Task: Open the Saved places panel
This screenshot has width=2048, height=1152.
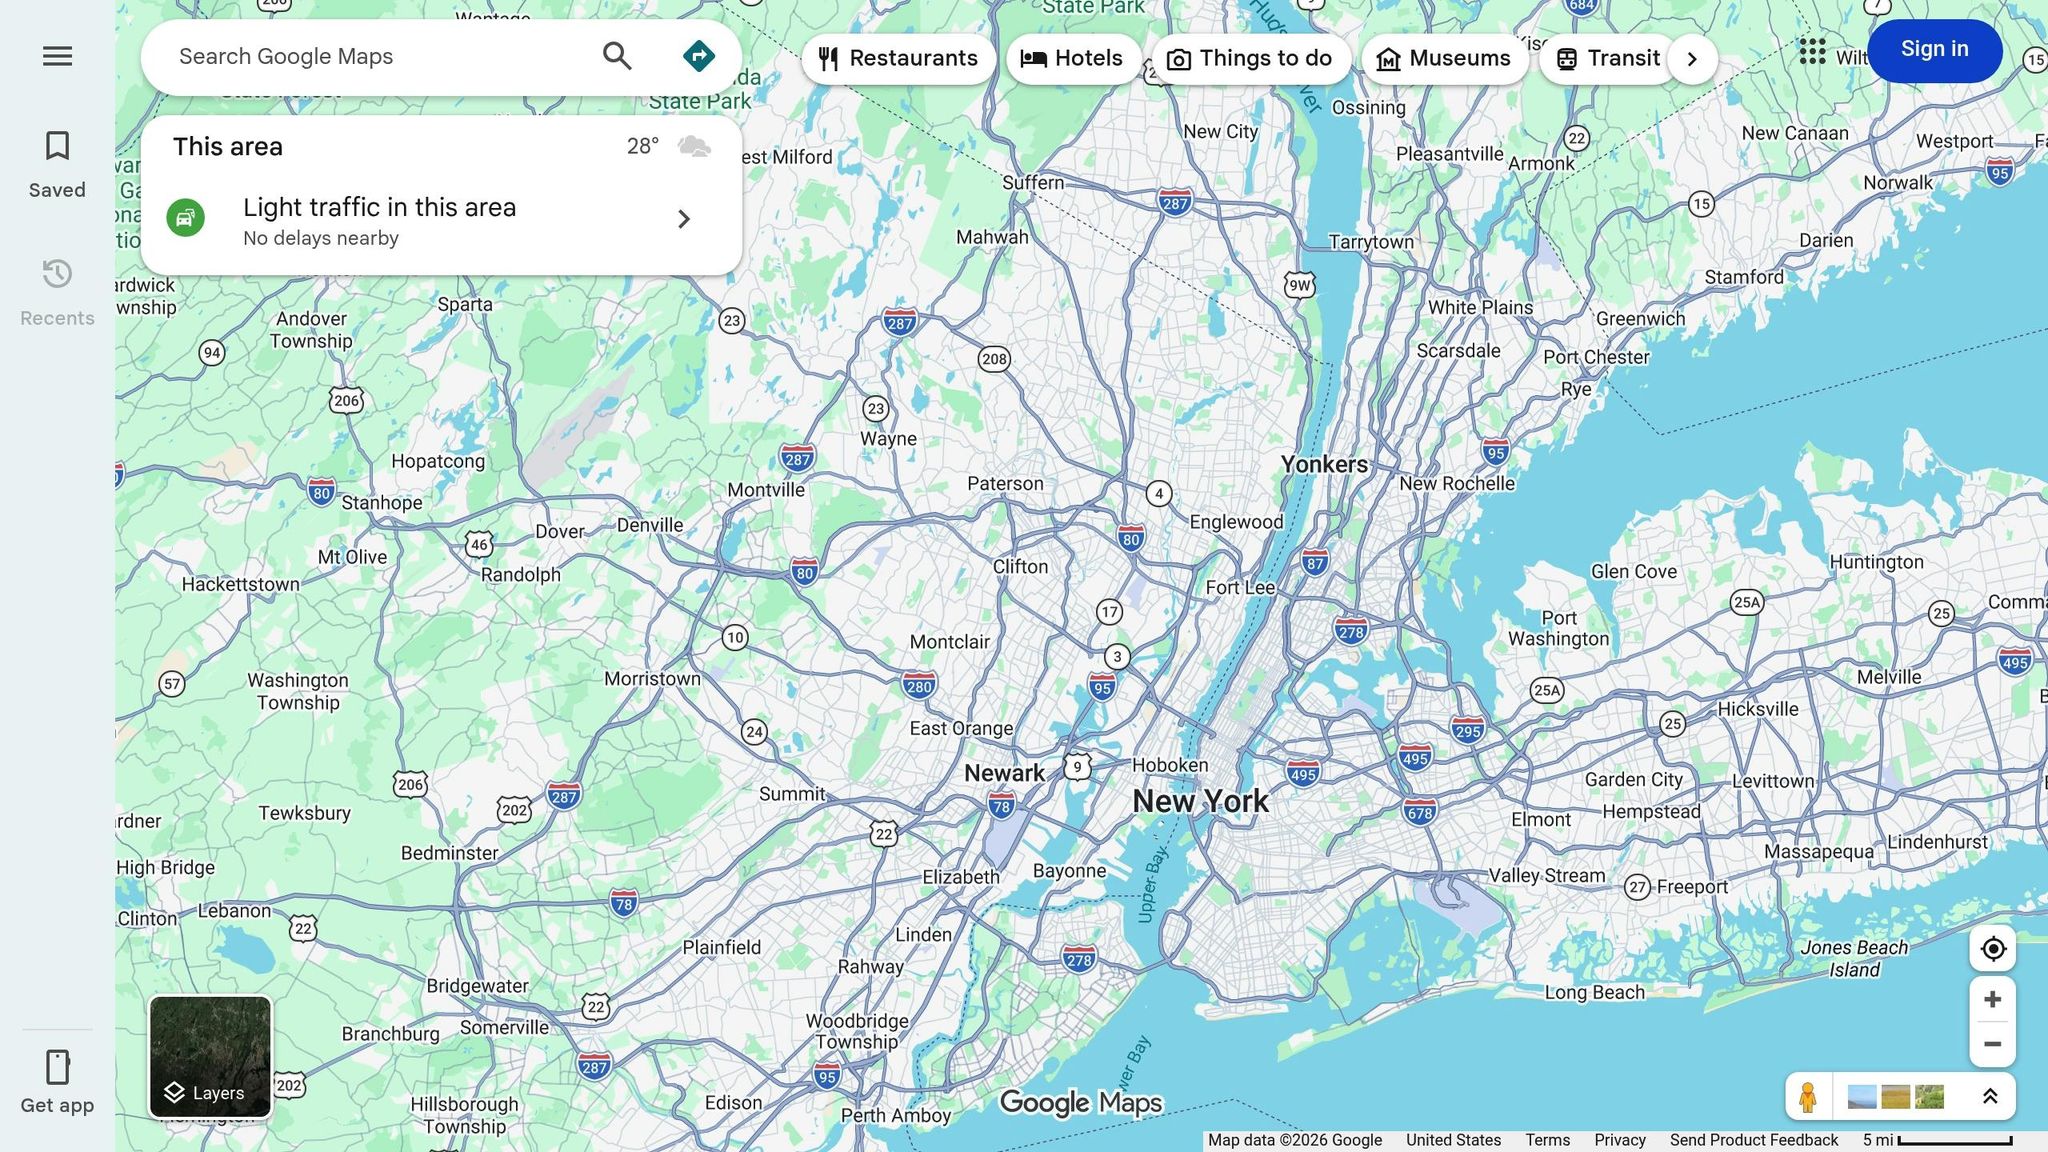Action: click(x=56, y=163)
